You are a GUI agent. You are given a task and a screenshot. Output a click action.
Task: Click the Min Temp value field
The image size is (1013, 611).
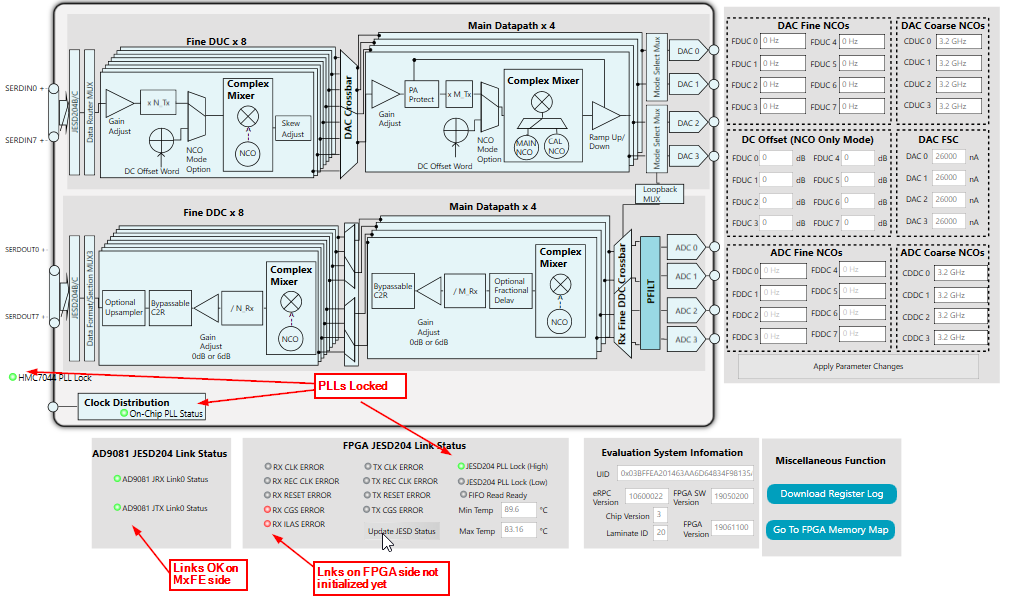519,510
